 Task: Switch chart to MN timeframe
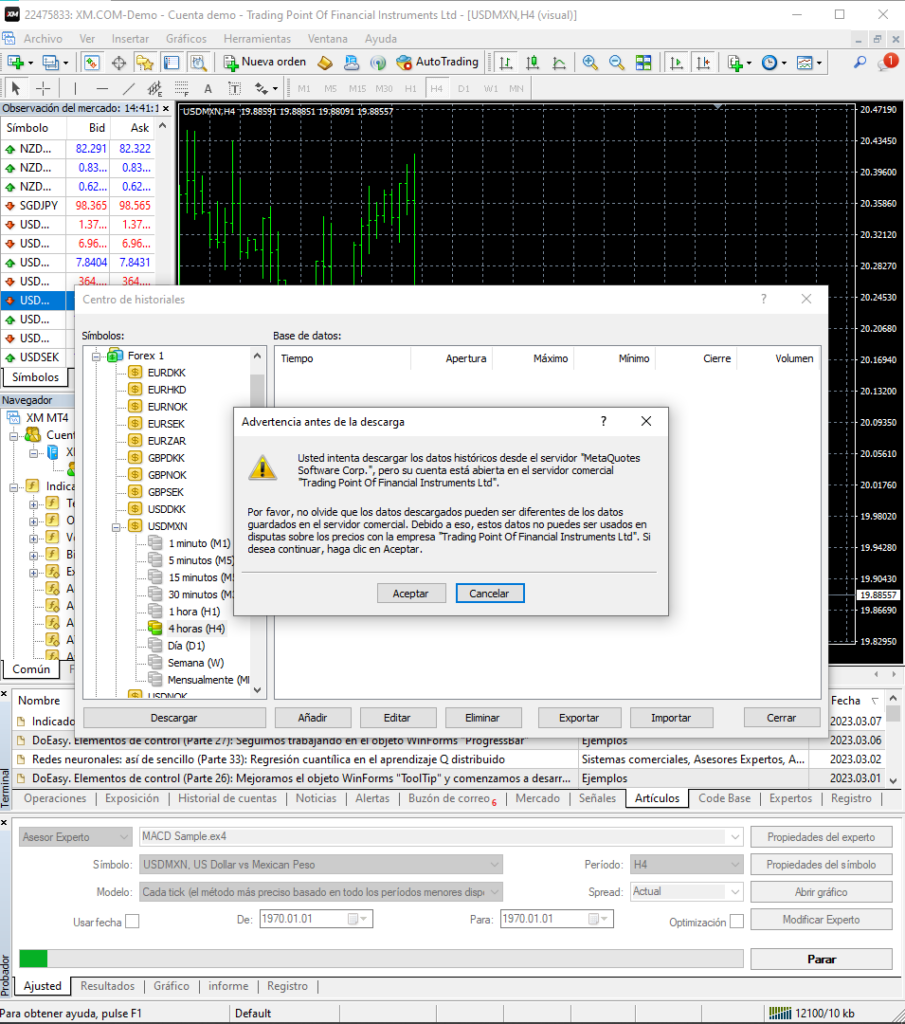point(516,89)
